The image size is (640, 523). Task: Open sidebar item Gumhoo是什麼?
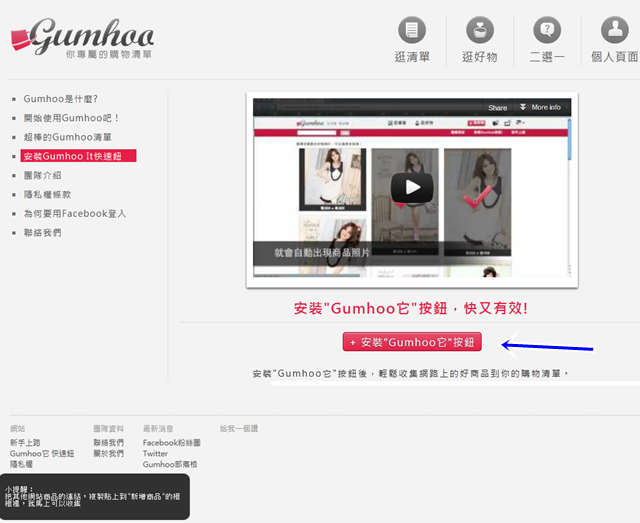pyautogui.click(x=60, y=99)
